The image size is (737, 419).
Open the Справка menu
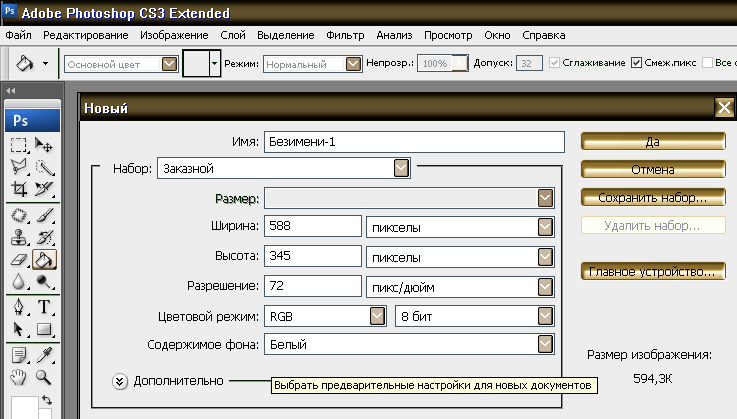[x=544, y=35]
